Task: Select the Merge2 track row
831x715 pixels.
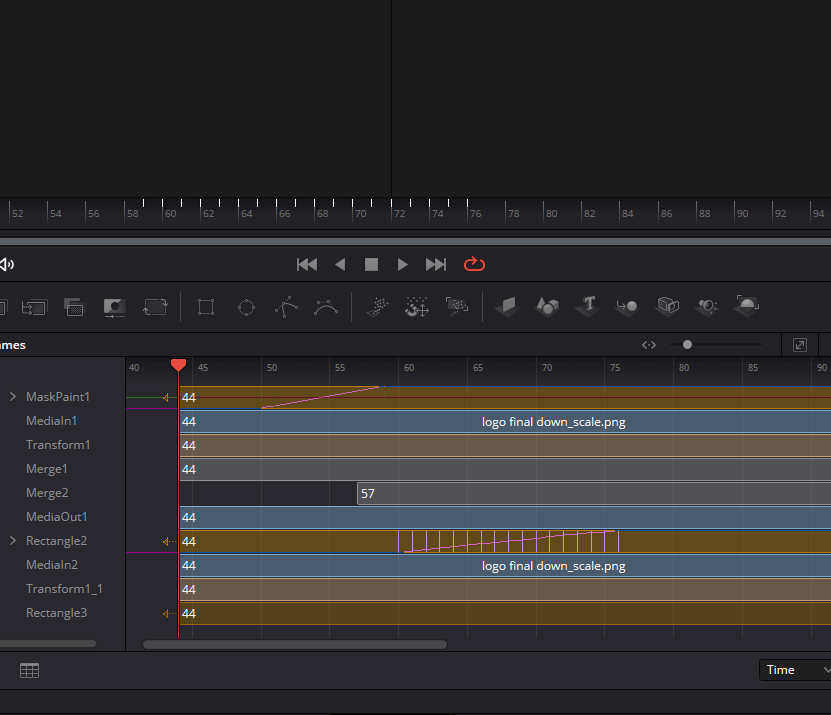Action: click(x=47, y=493)
